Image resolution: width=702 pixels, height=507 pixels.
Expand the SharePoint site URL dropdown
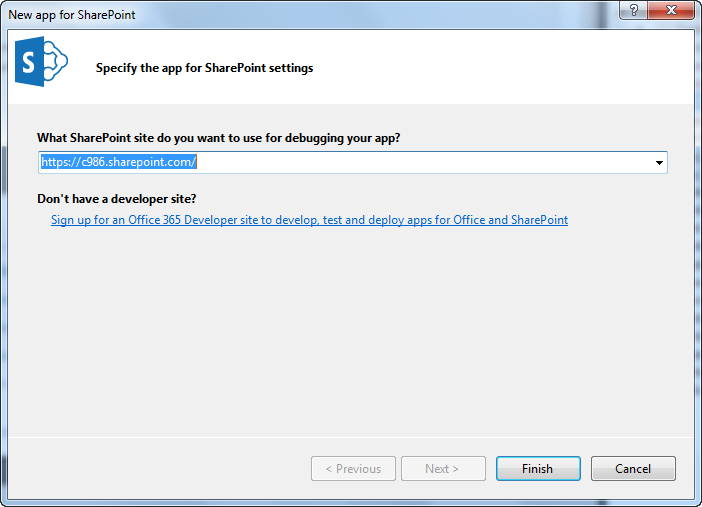pos(660,162)
